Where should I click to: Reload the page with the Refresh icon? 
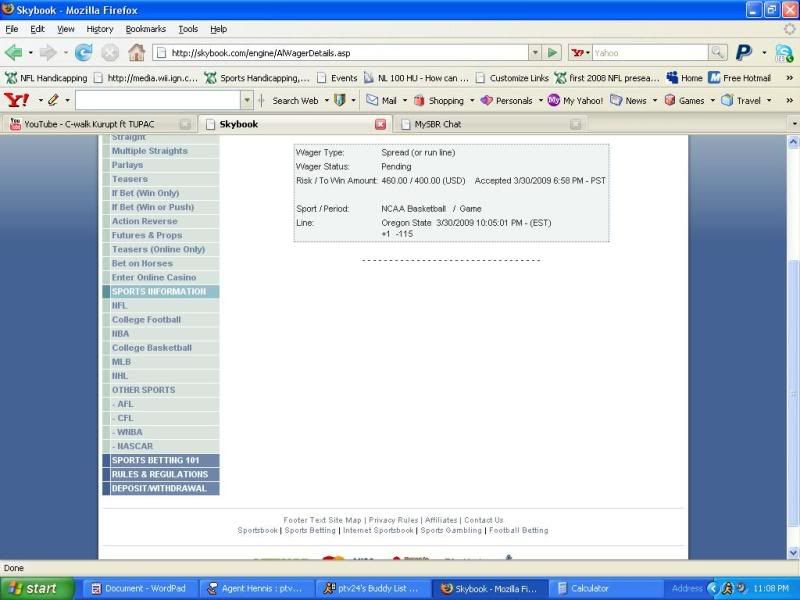click(x=83, y=53)
